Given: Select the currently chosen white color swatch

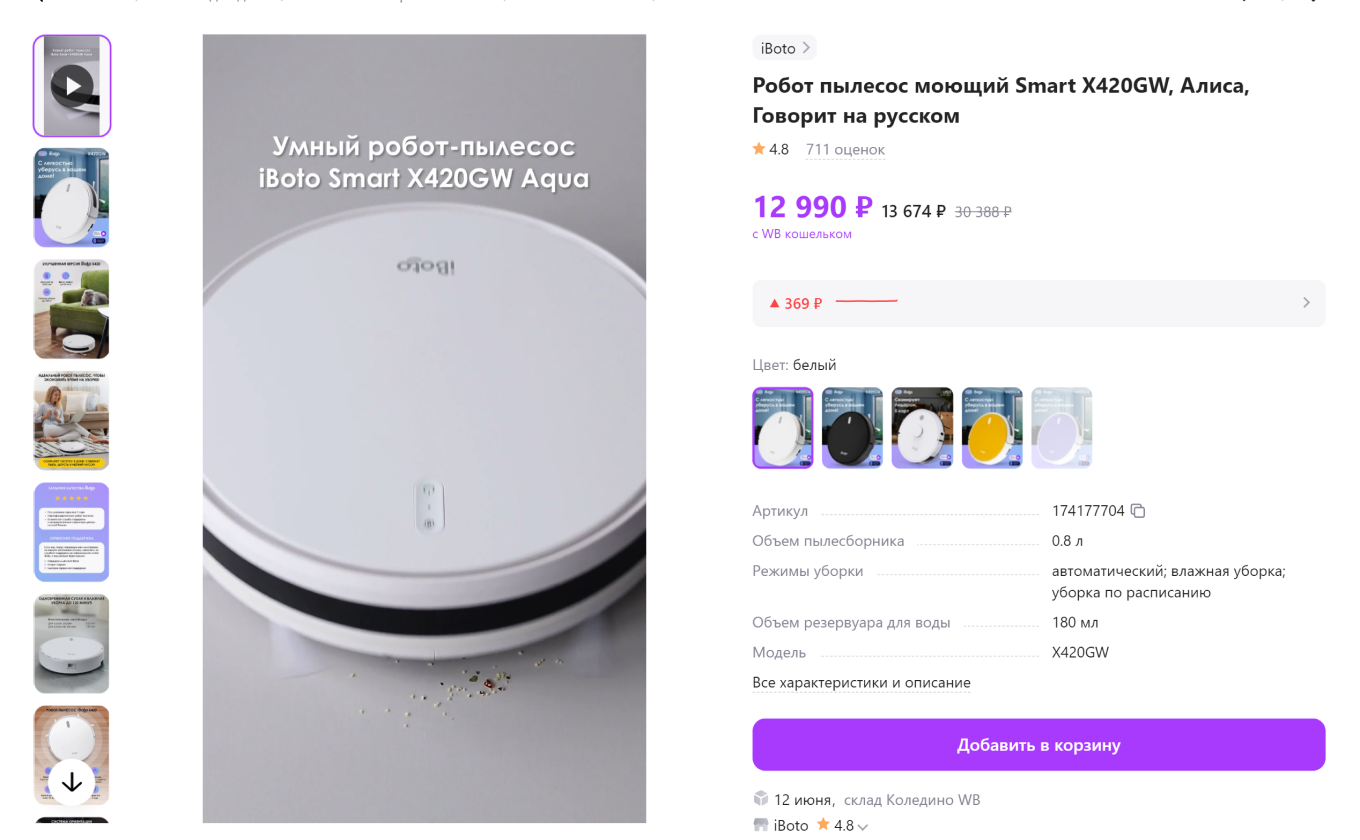Looking at the screenshot, I should tap(783, 428).
